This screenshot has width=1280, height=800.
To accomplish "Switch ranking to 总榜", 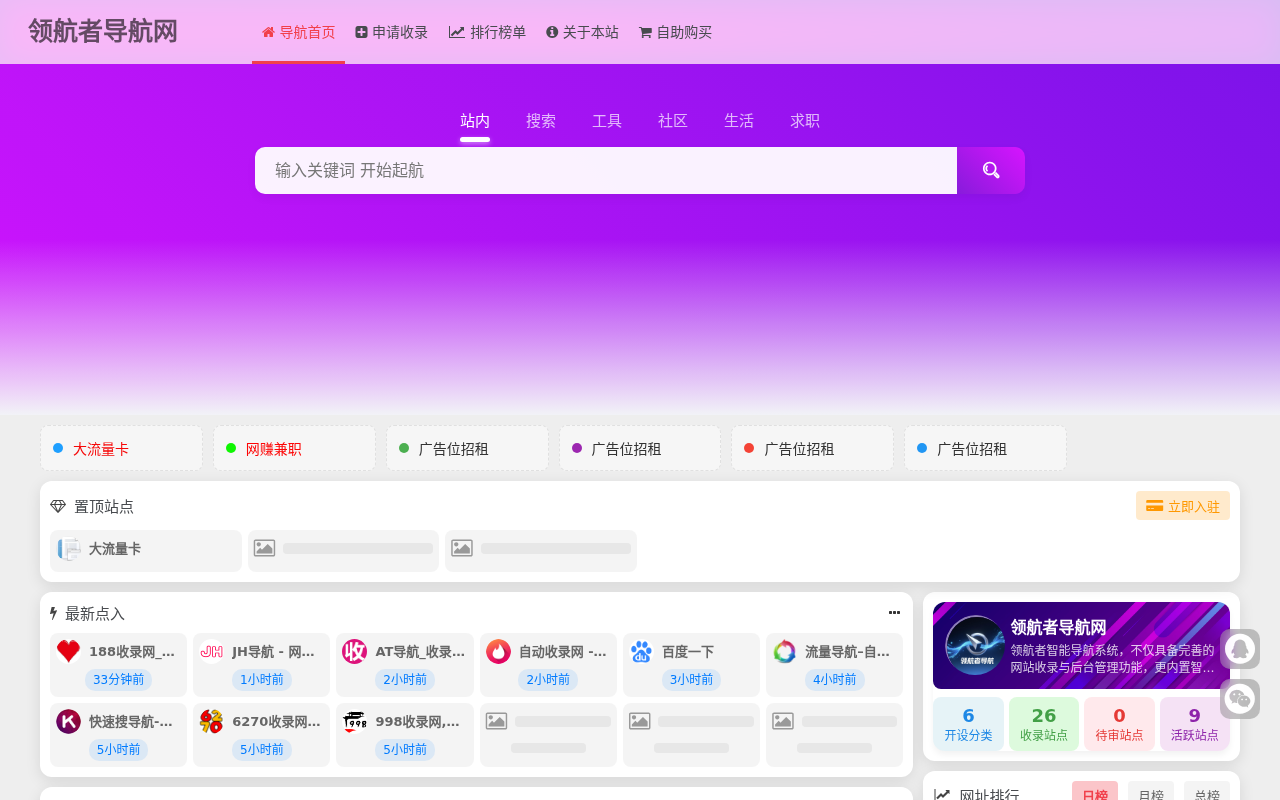I will [x=1207, y=792].
